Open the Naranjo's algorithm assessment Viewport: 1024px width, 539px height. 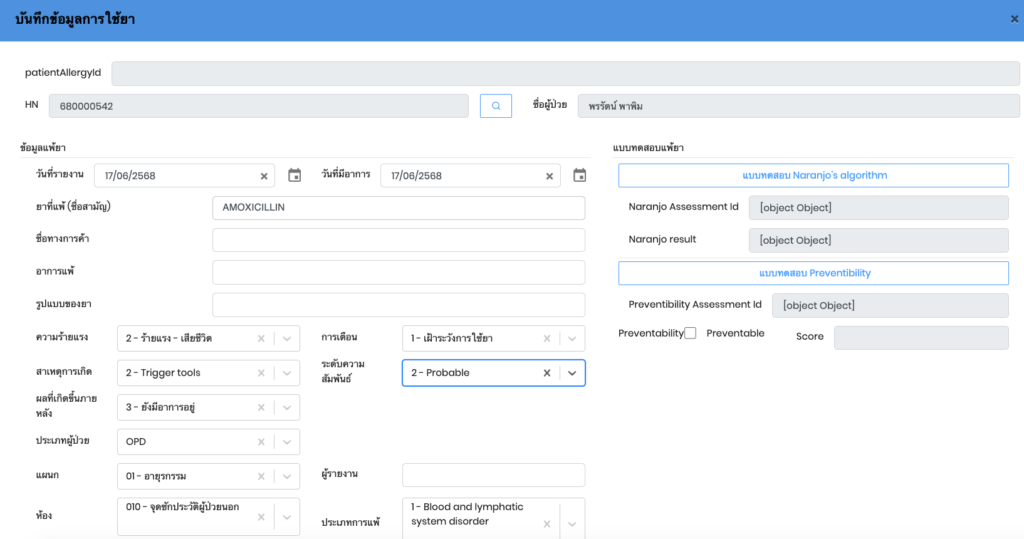813,176
